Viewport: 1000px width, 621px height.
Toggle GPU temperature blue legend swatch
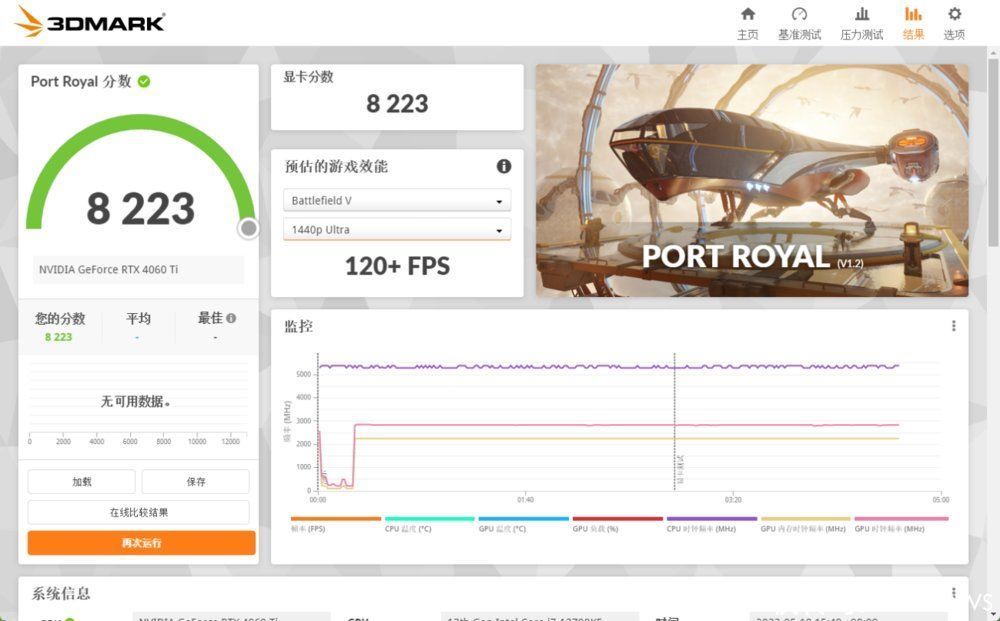pos(524,519)
